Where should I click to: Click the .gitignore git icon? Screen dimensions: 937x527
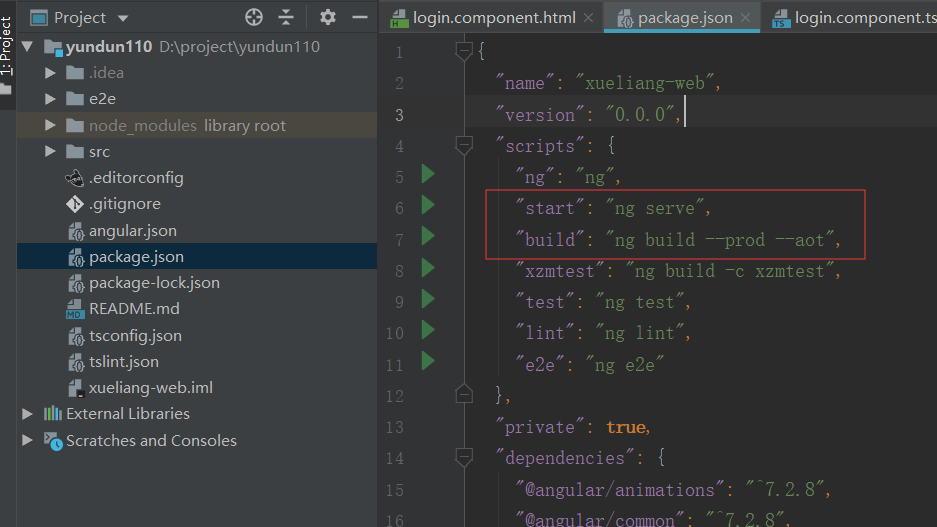pyautogui.click(x=75, y=204)
